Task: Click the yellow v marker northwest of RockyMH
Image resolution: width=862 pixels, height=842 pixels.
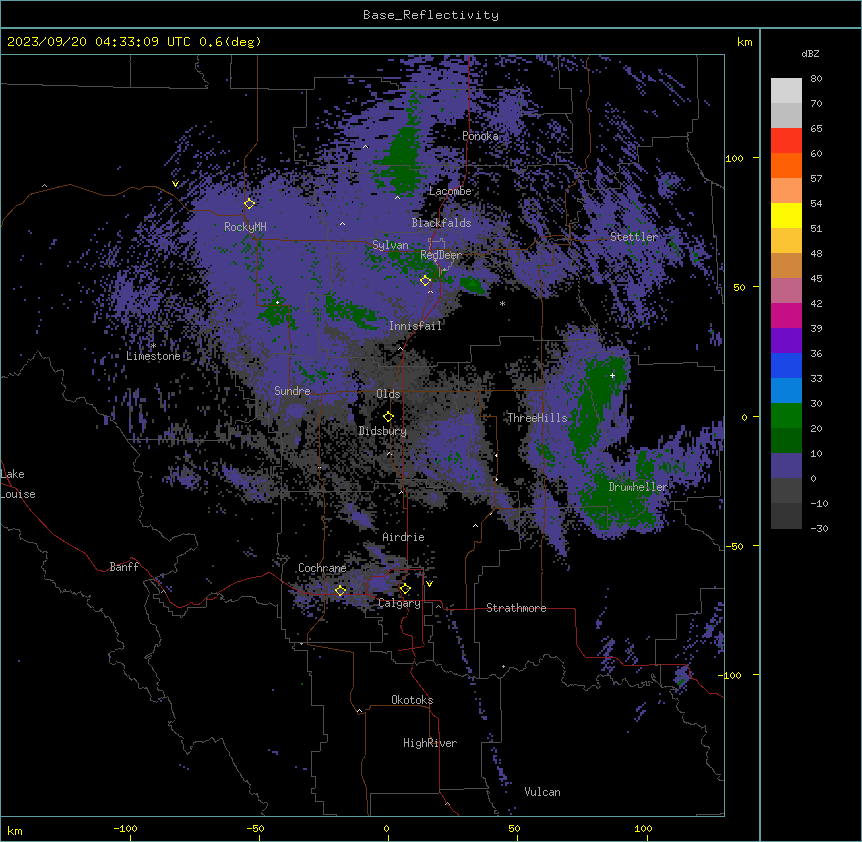Action: pyautogui.click(x=175, y=184)
